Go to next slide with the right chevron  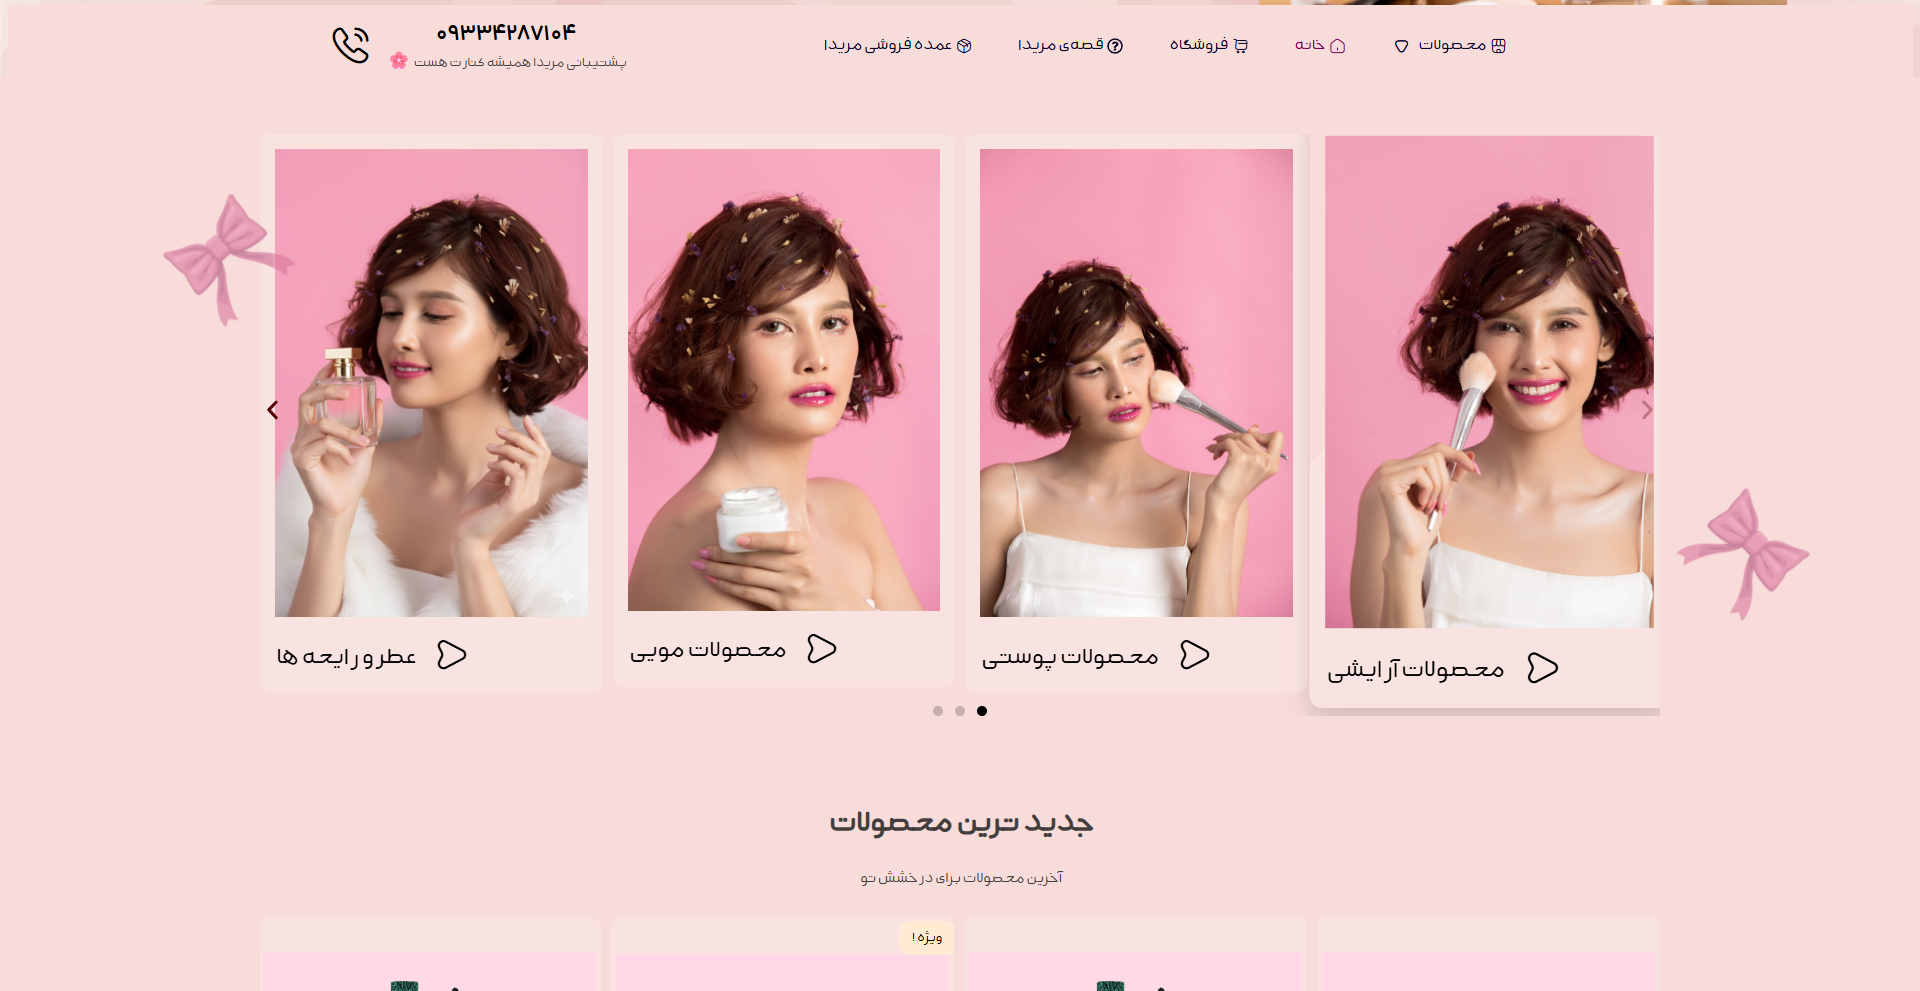(1647, 410)
